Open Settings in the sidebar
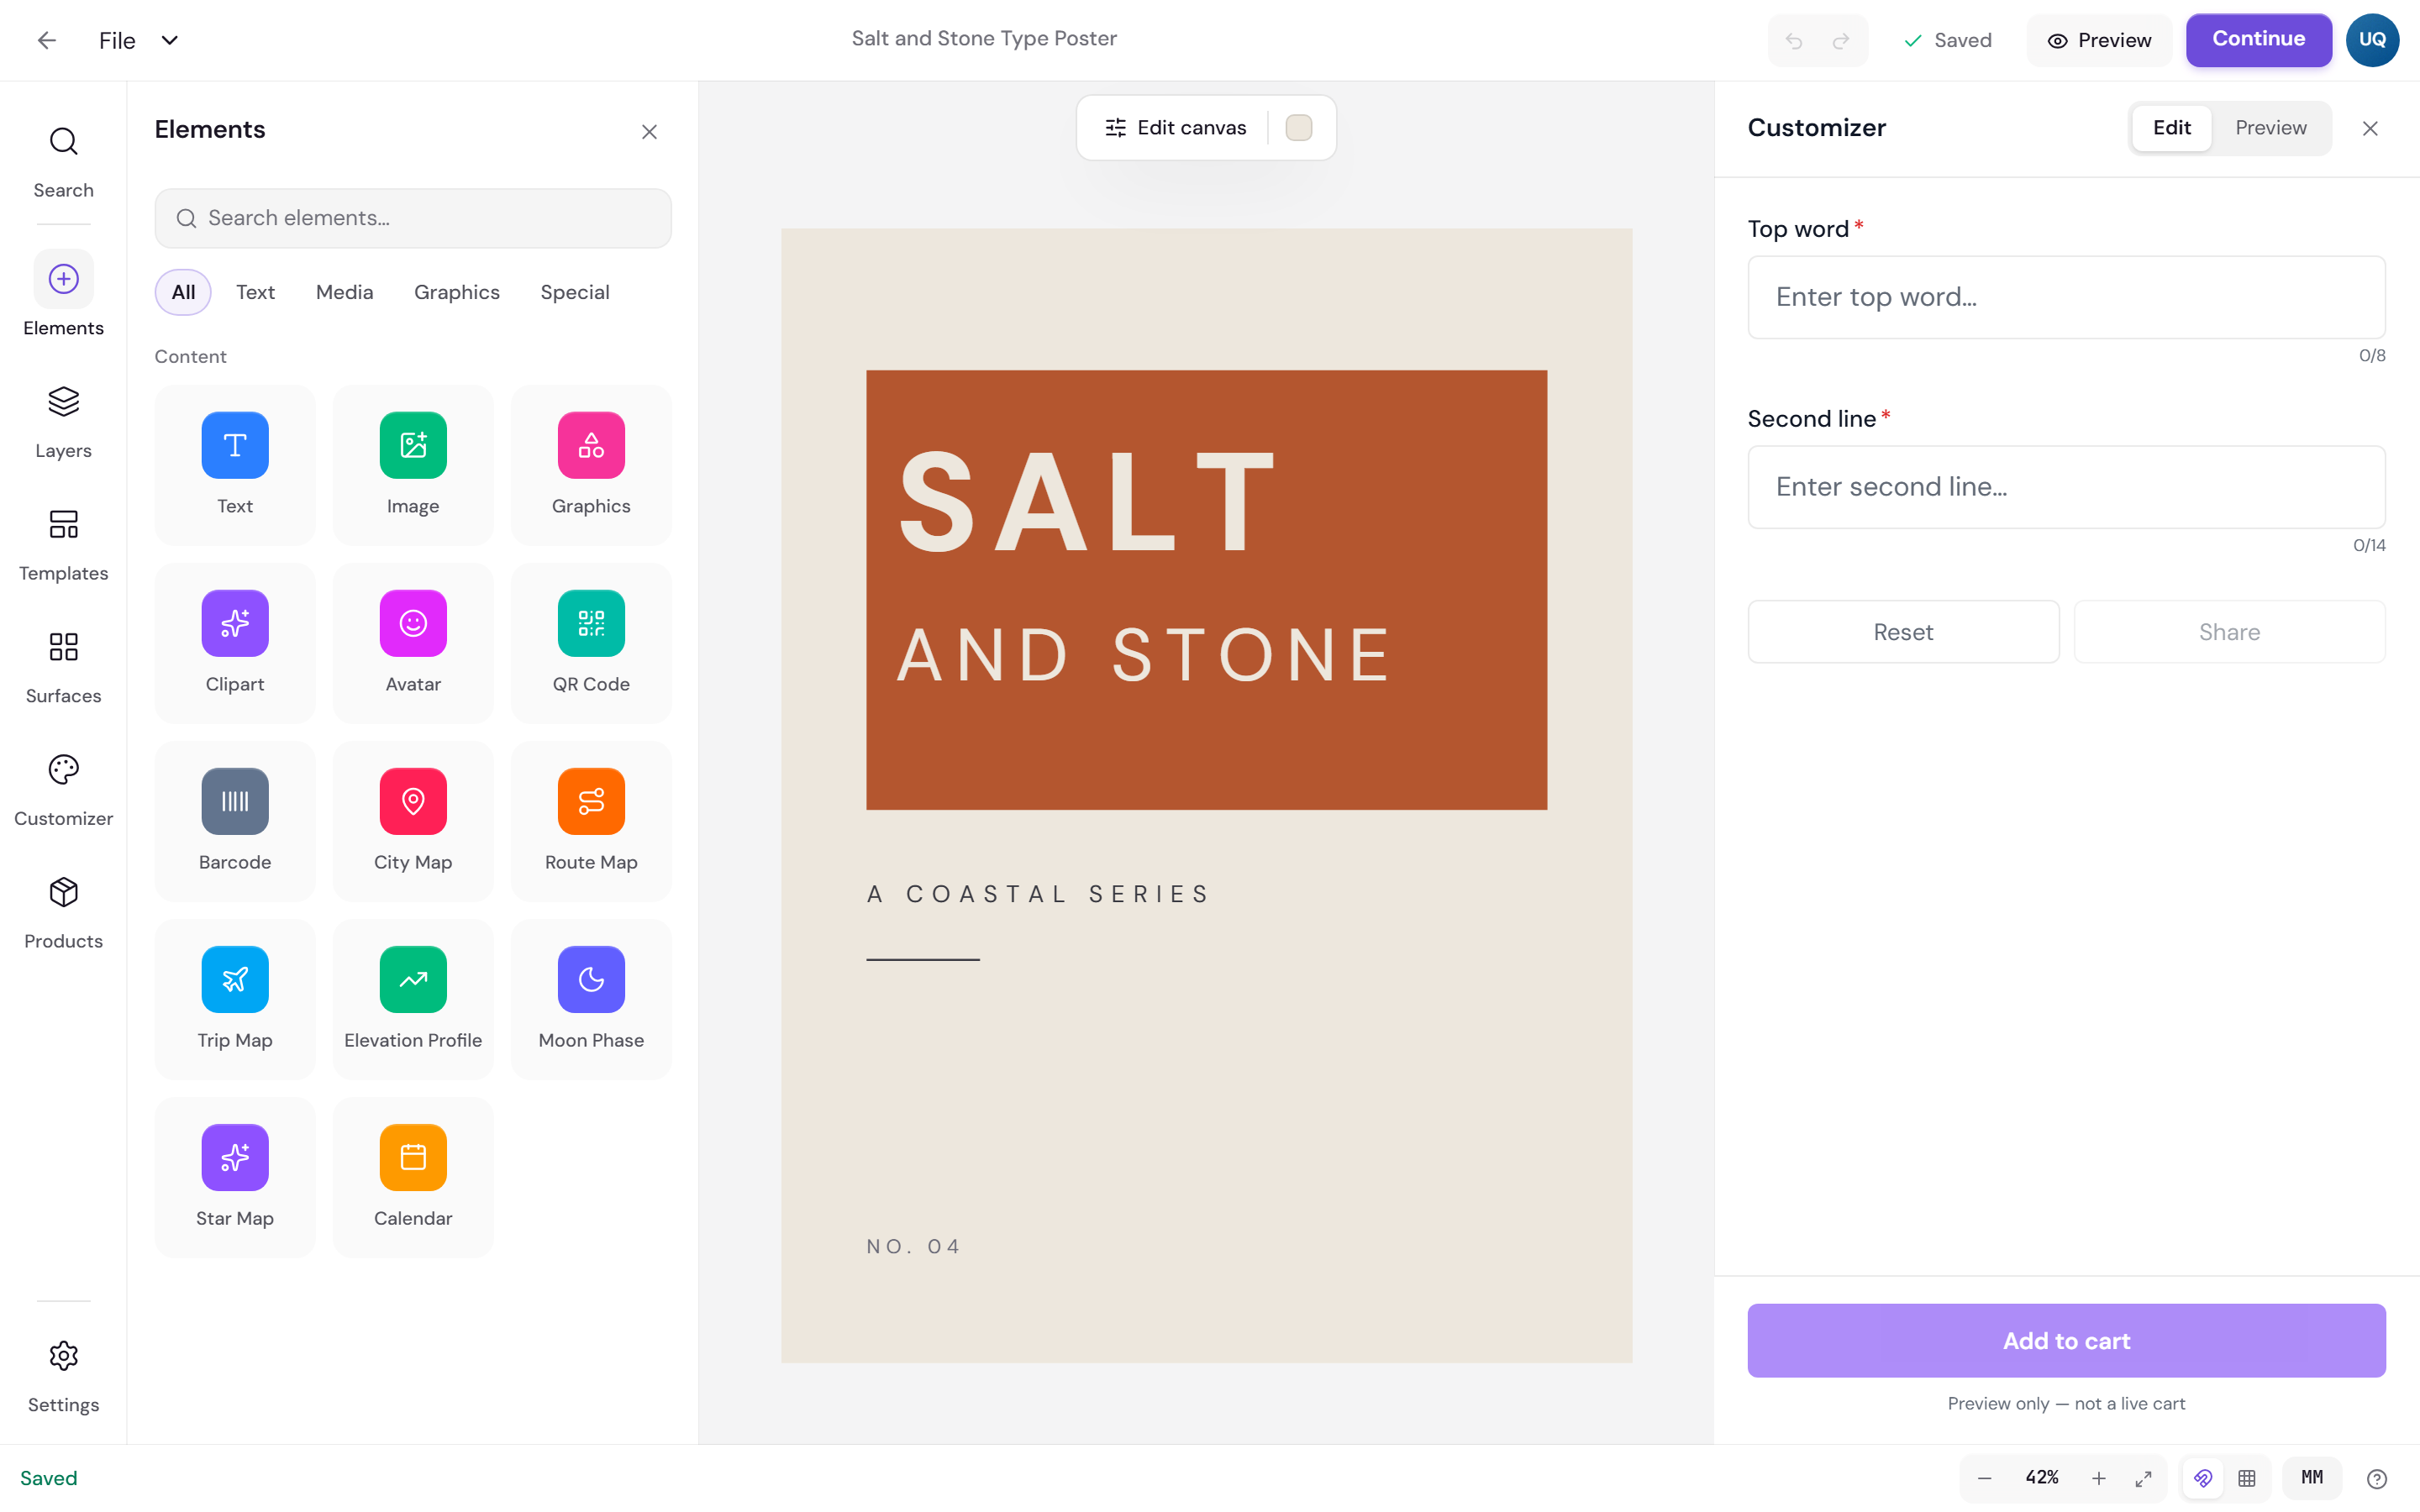 (x=63, y=1377)
